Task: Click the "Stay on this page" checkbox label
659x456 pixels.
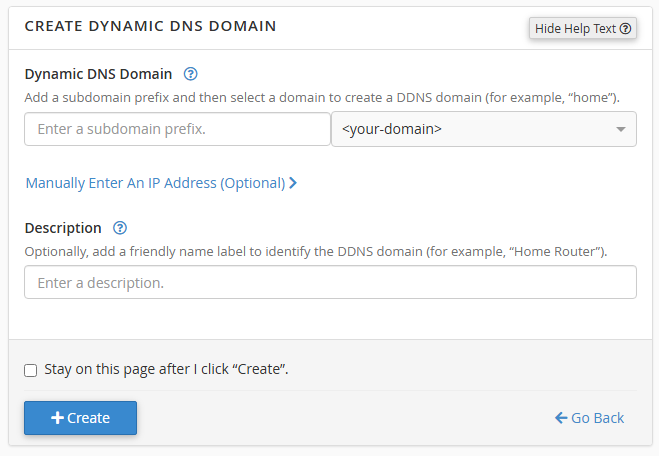Action: click(166, 370)
